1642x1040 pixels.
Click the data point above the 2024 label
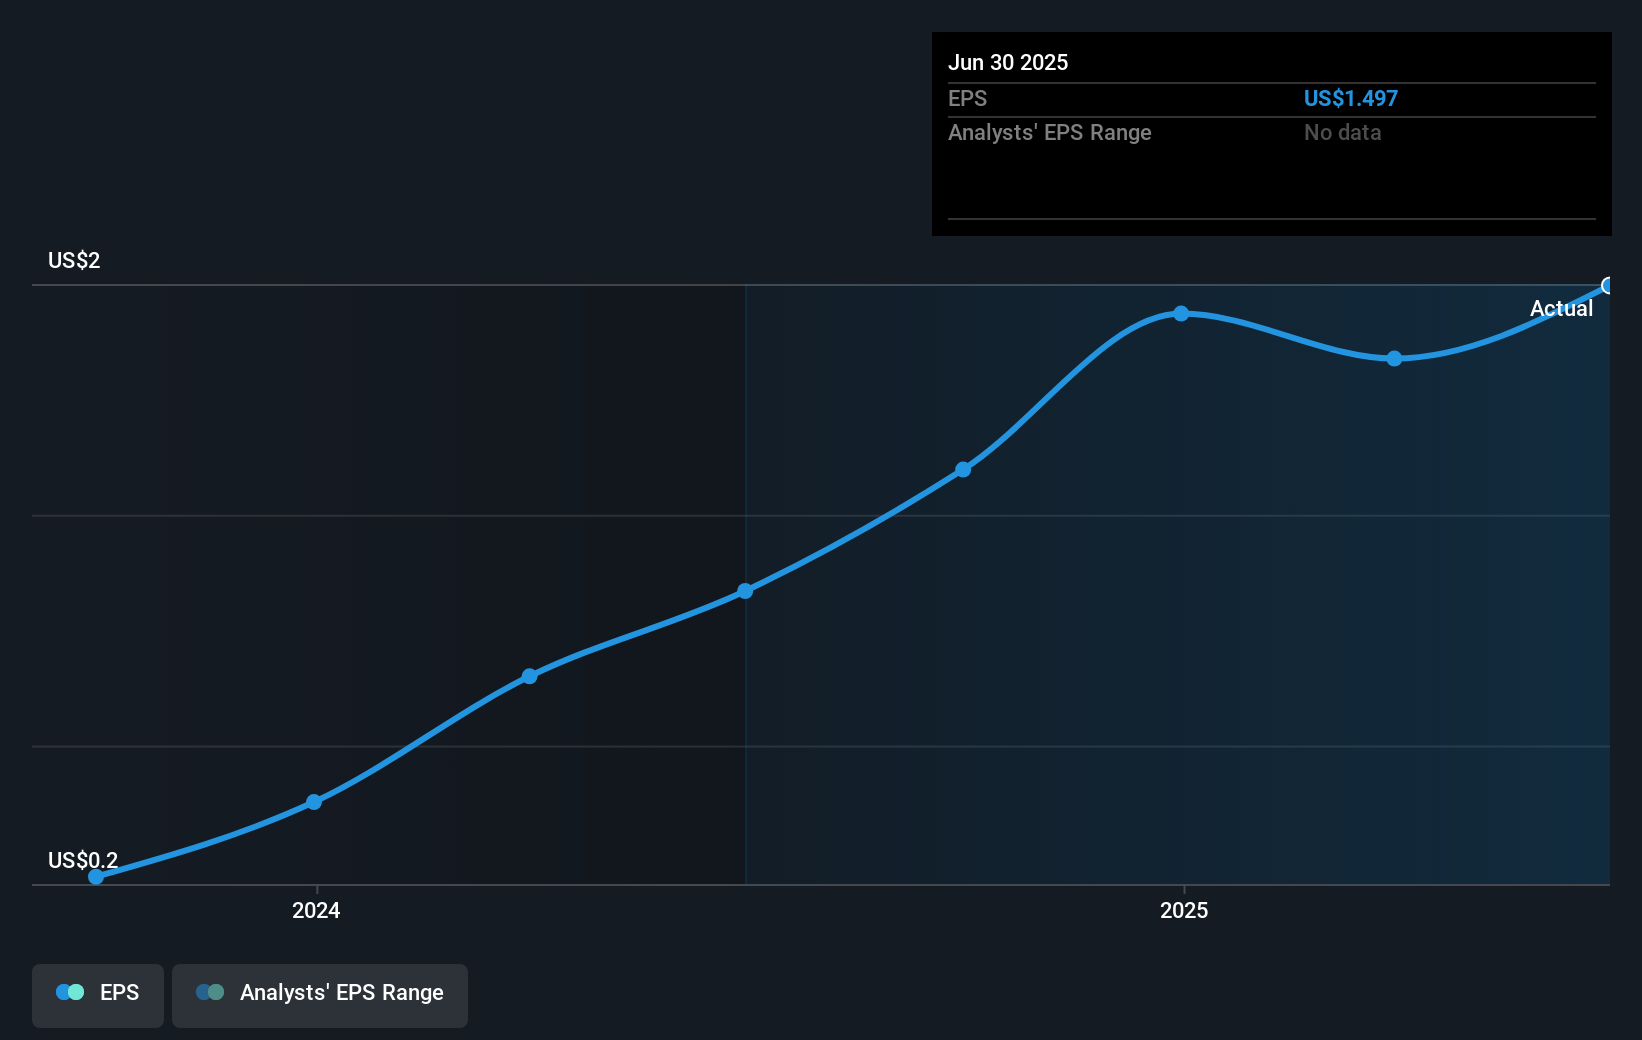tap(314, 801)
